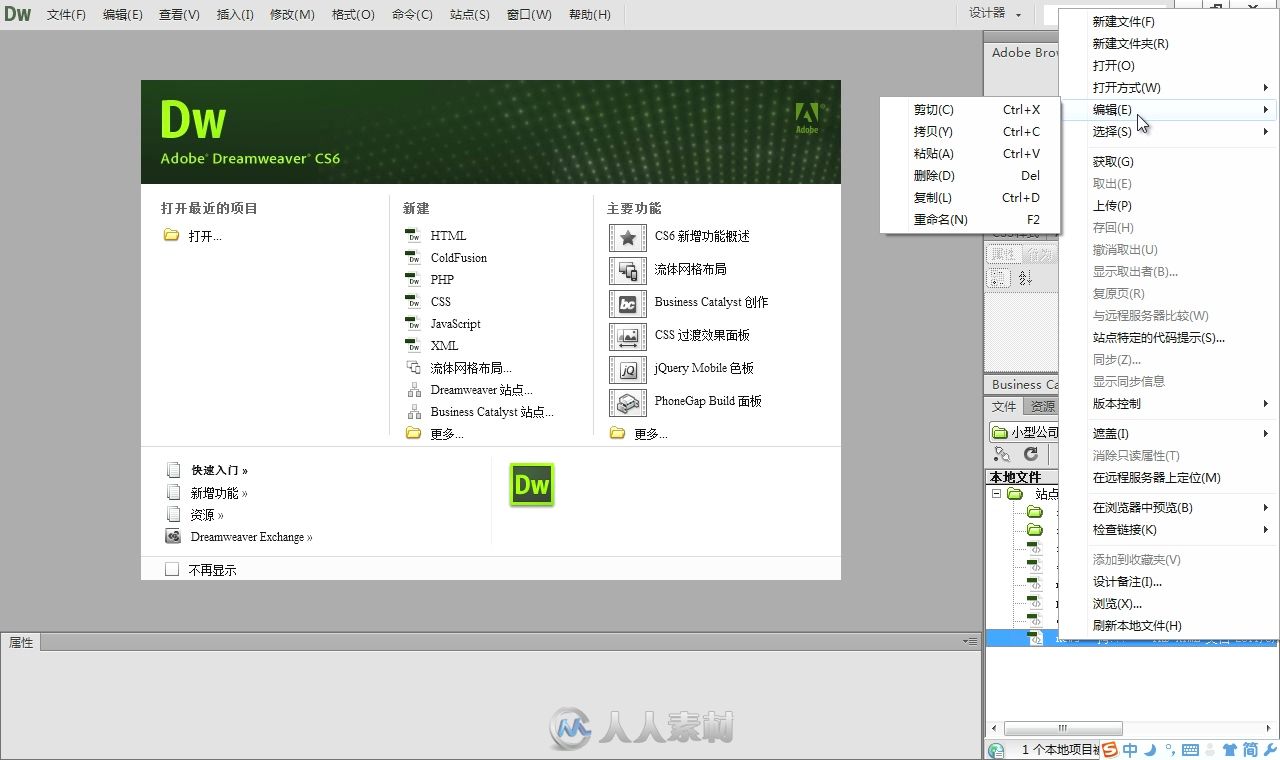Viewport: 1280px width, 760px height.
Task: Click the Sogou 中 Chinese mode indicator
Action: [1130, 750]
